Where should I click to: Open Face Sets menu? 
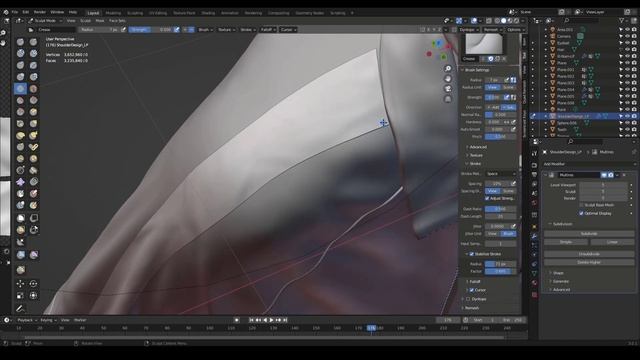pyautogui.click(x=117, y=20)
